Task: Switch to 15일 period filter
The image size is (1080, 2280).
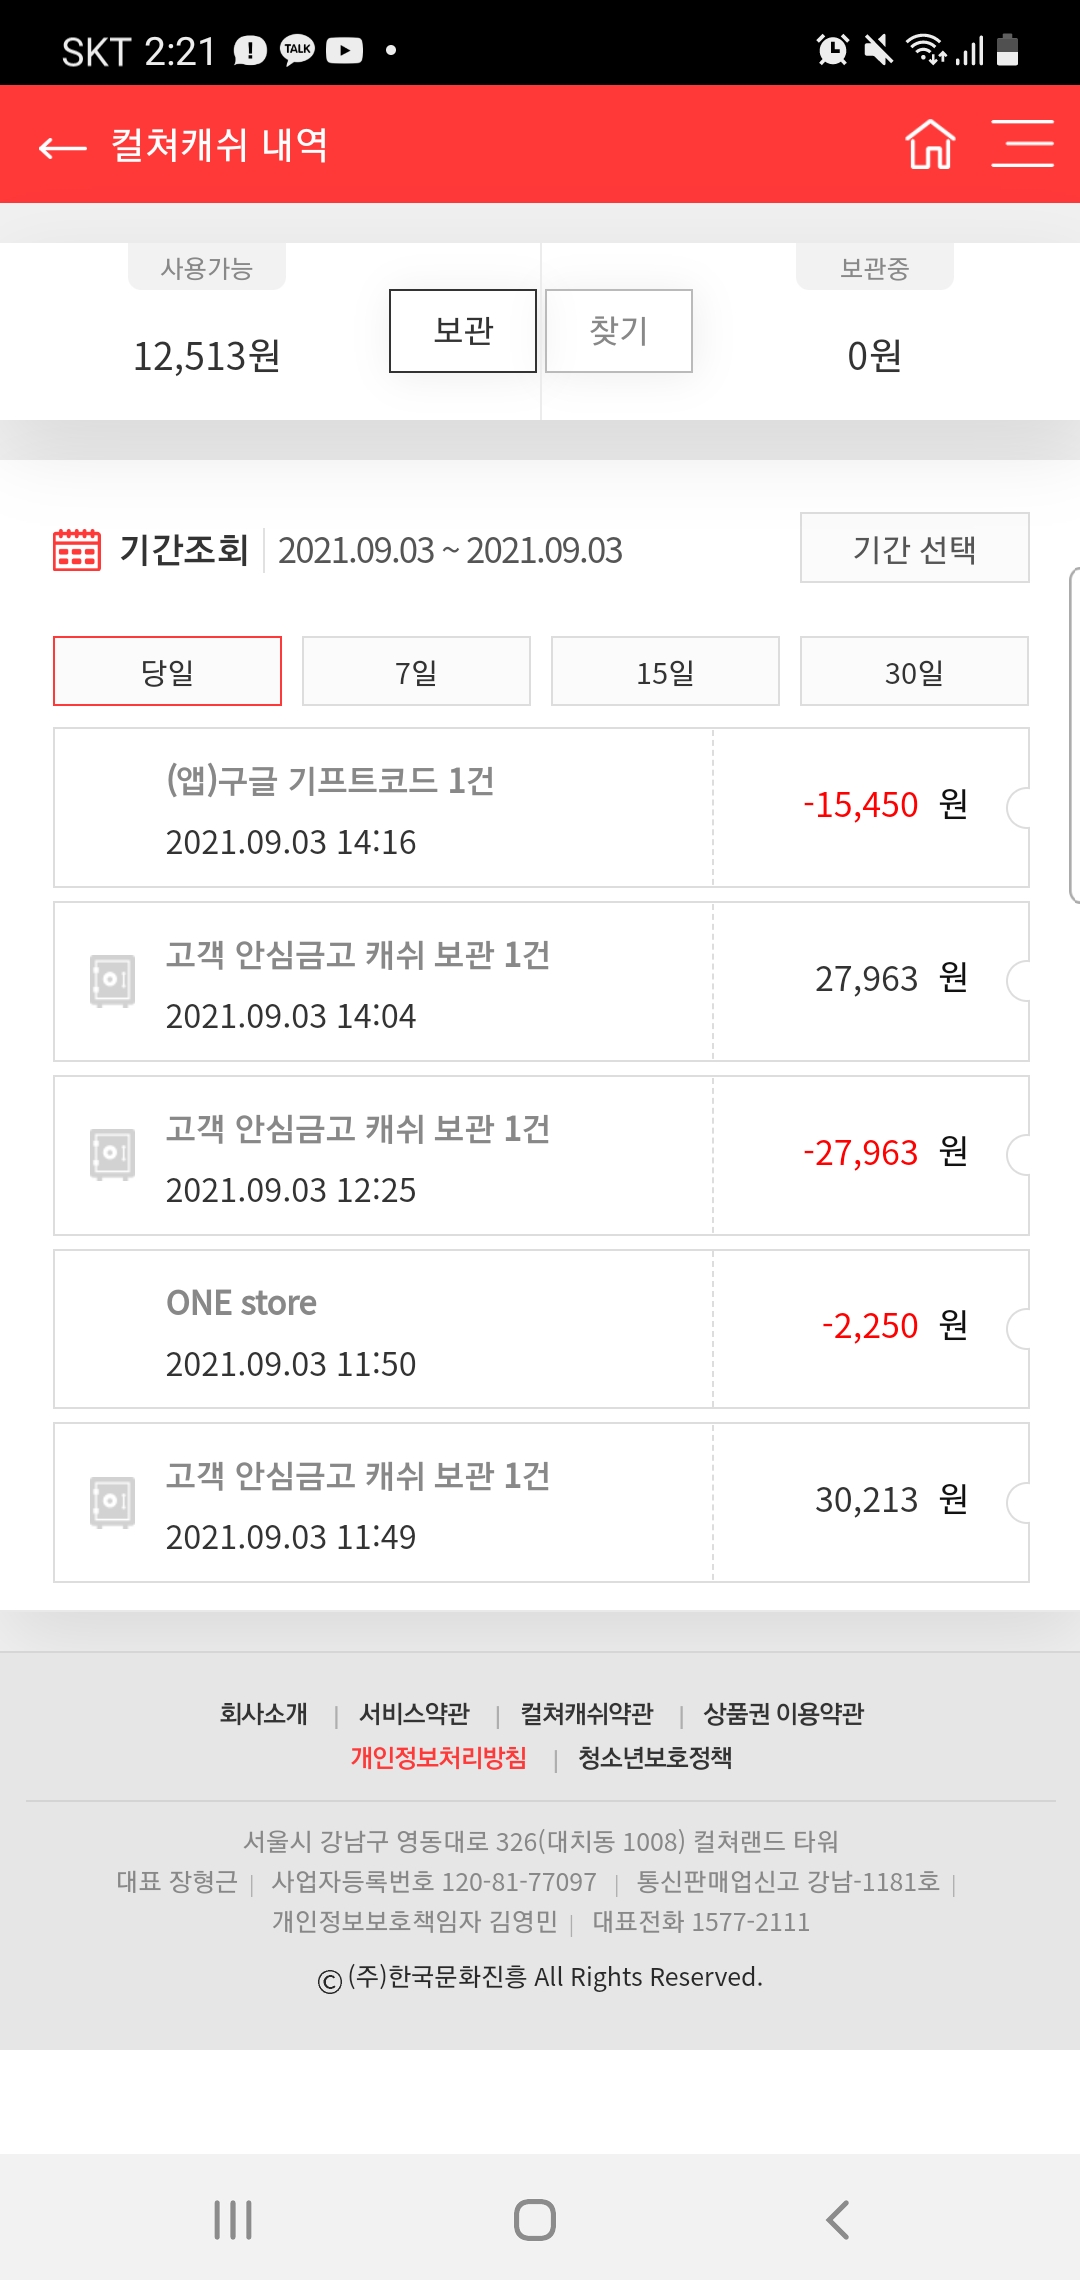Action: pyautogui.click(x=665, y=671)
